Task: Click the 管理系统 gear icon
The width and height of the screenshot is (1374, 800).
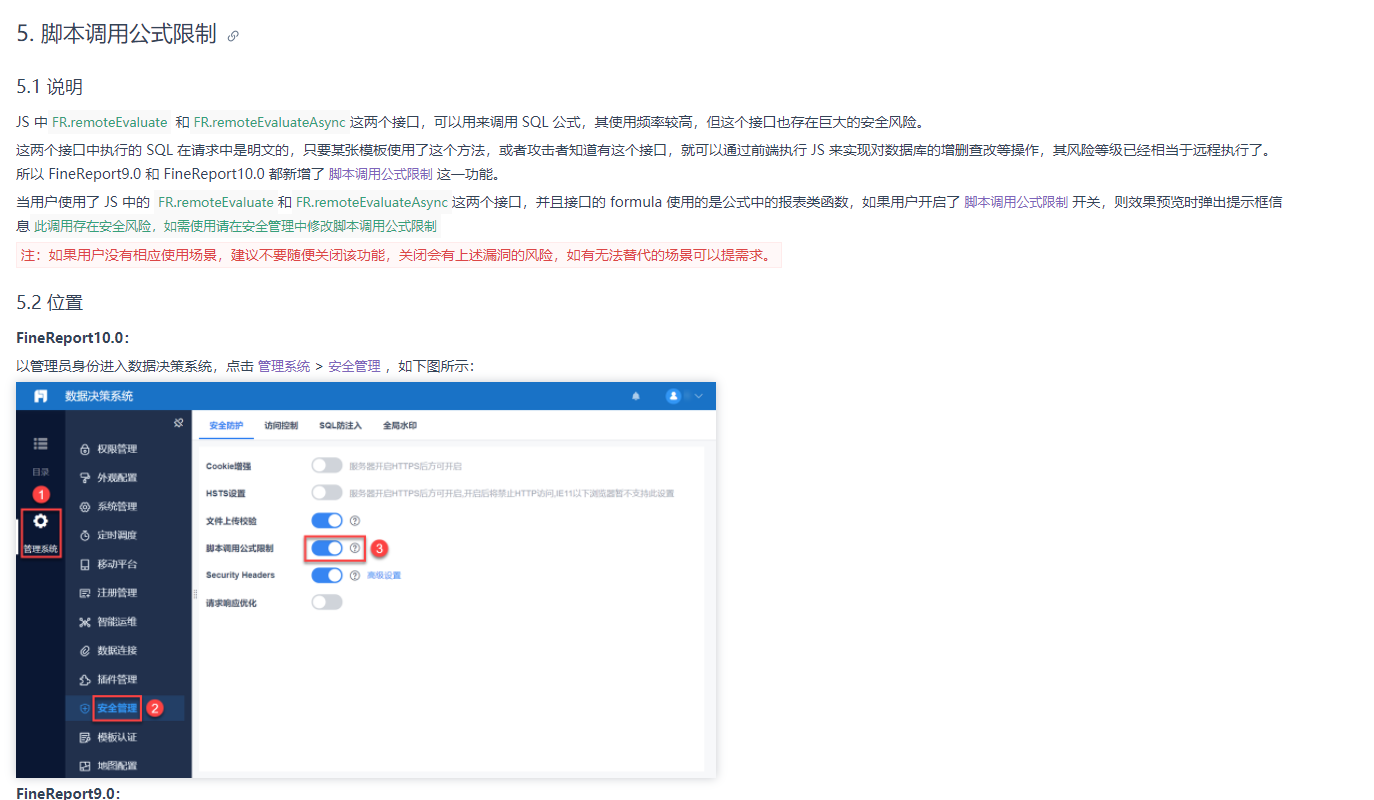Action: pyautogui.click(x=41, y=521)
